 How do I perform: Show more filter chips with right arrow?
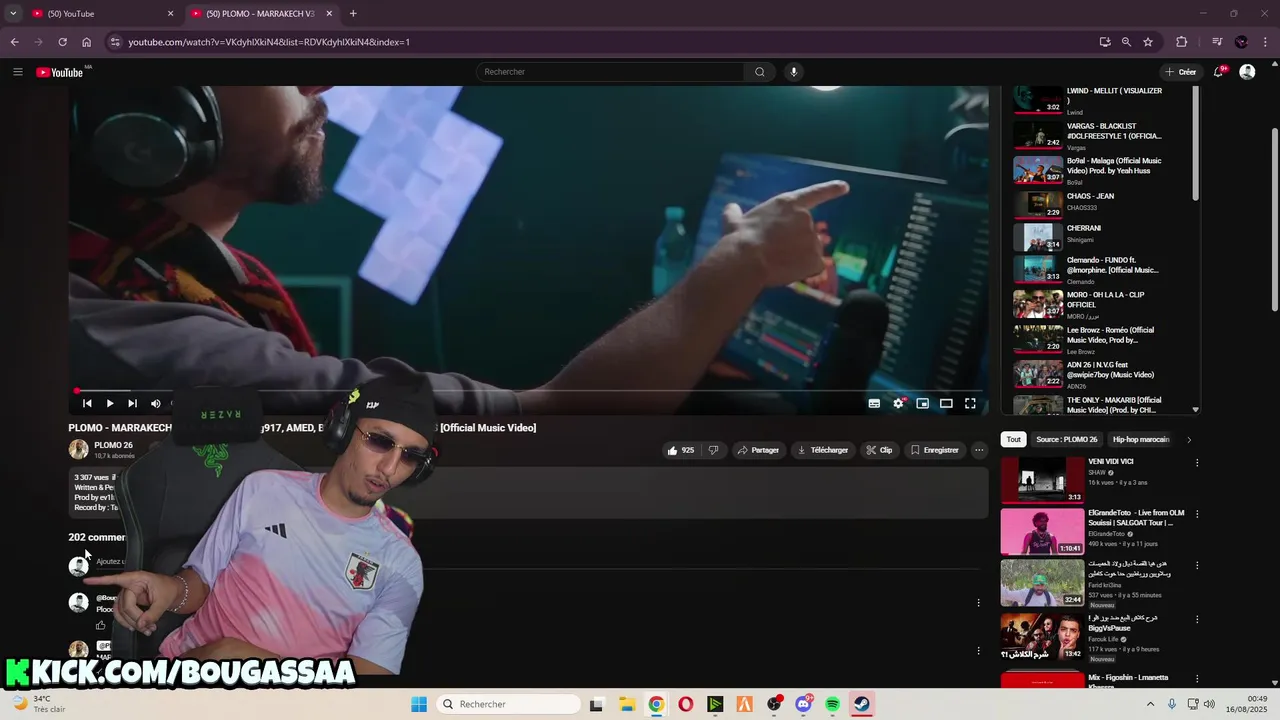(x=1189, y=439)
